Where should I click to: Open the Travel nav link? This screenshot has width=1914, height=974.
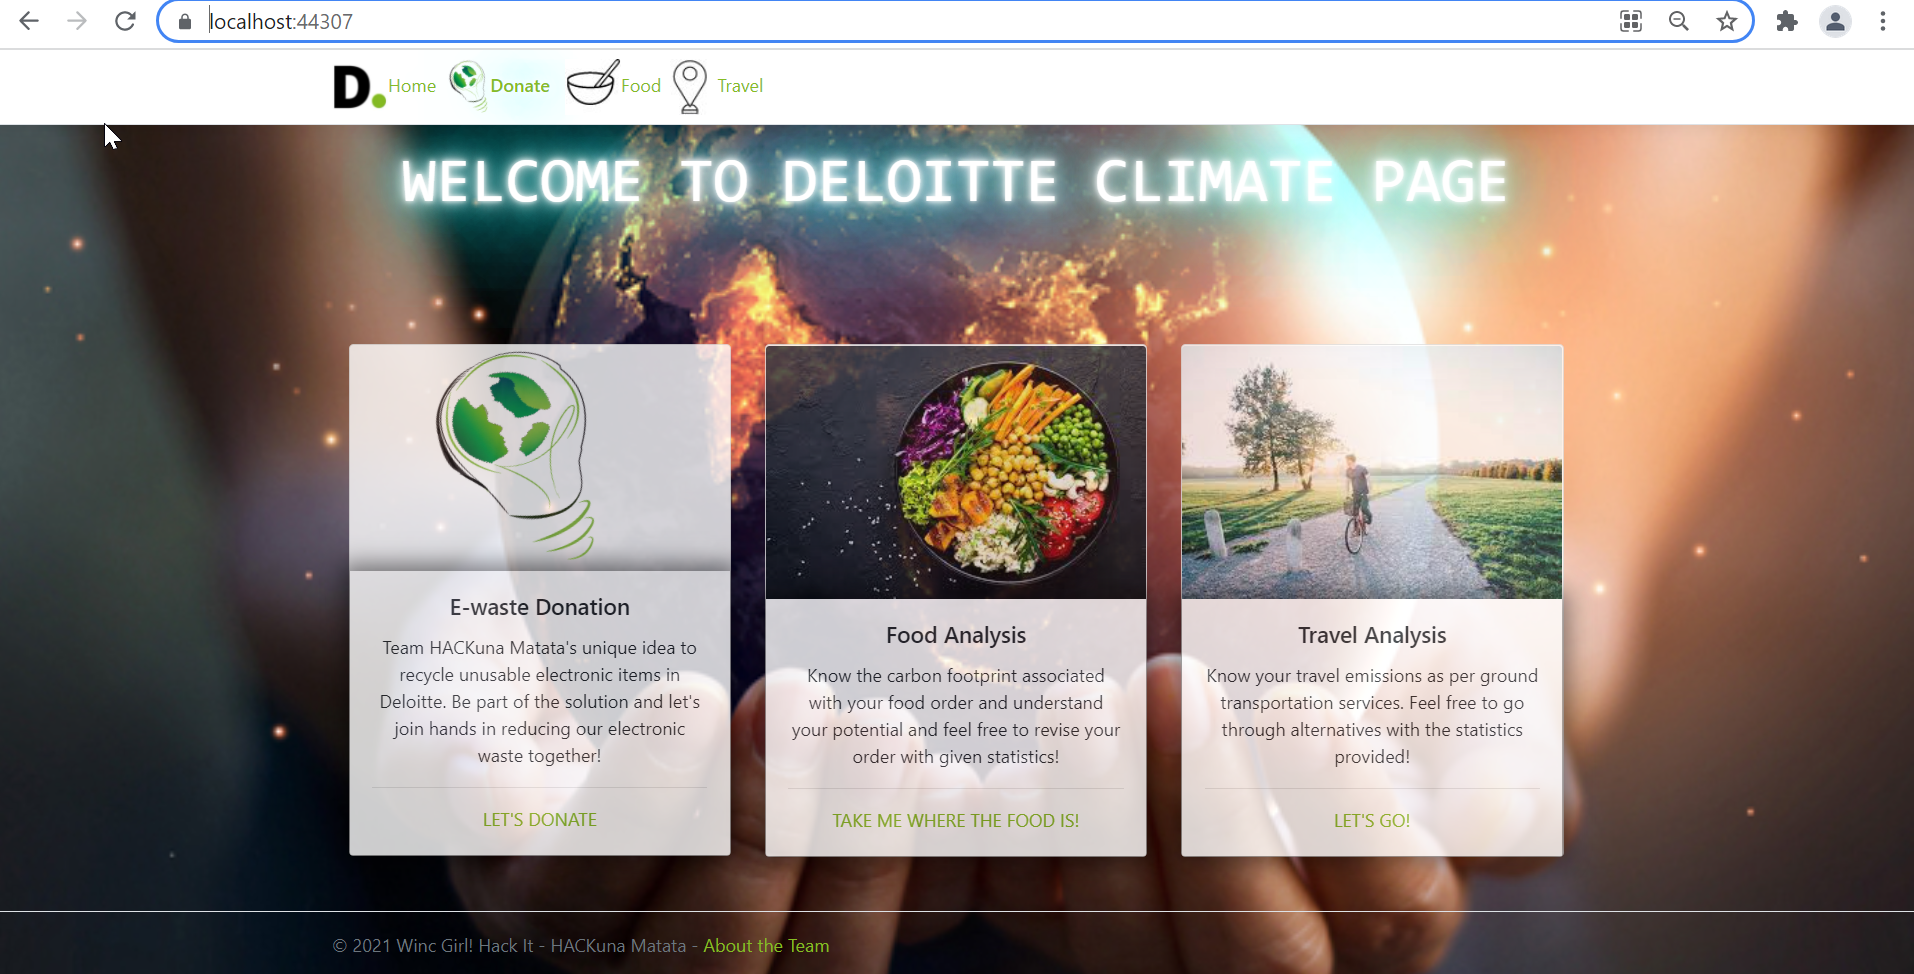click(740, 86)
